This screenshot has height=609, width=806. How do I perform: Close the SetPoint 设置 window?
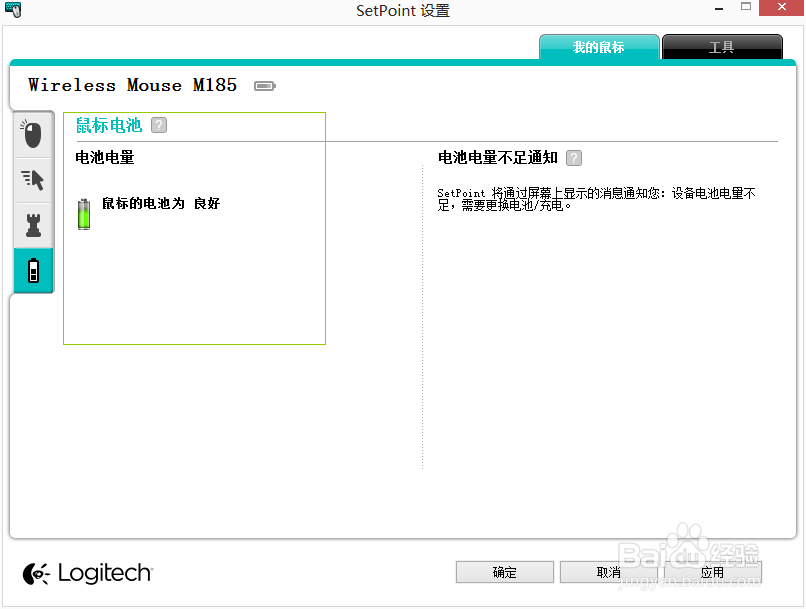tap(781, 8)
